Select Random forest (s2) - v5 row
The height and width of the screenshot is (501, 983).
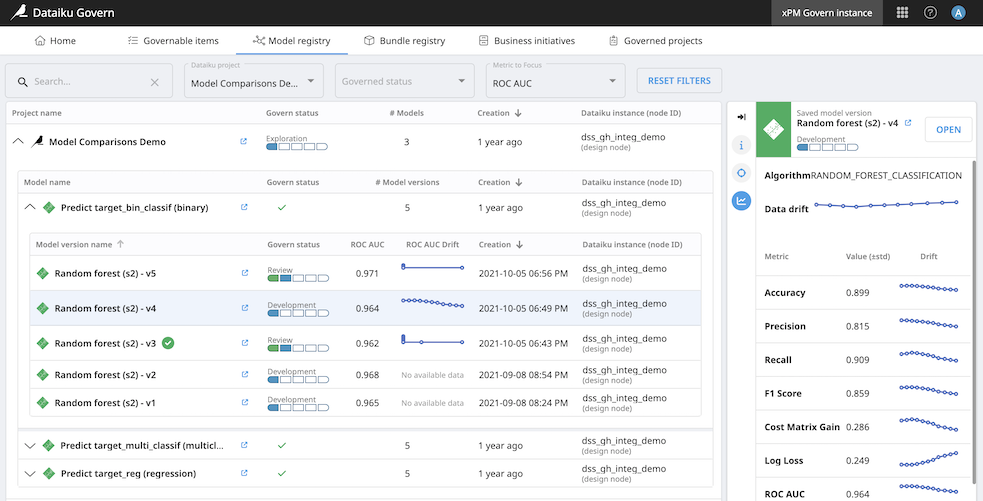(x=365, y=273)
